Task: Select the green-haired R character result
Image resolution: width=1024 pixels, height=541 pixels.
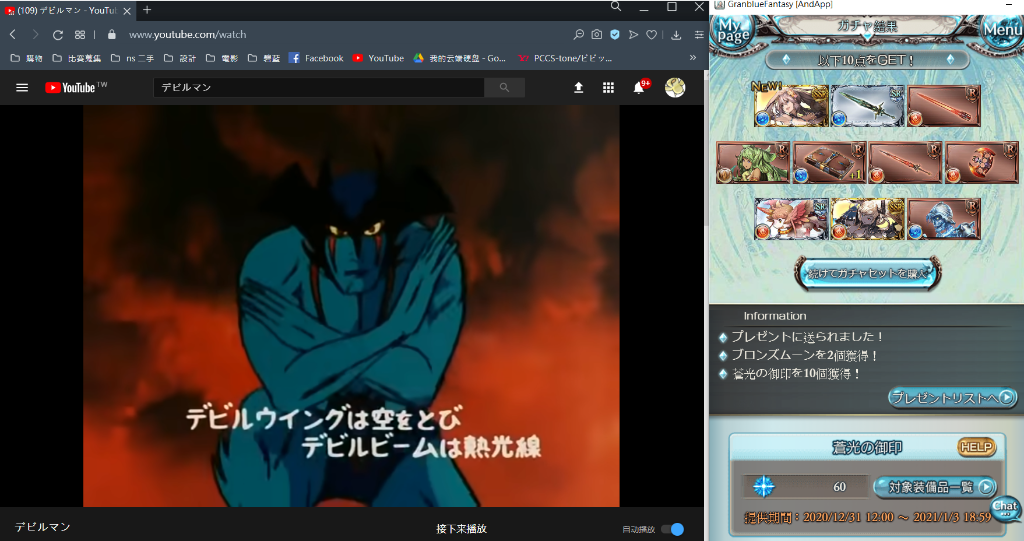Action: click(x=753, y=163)
